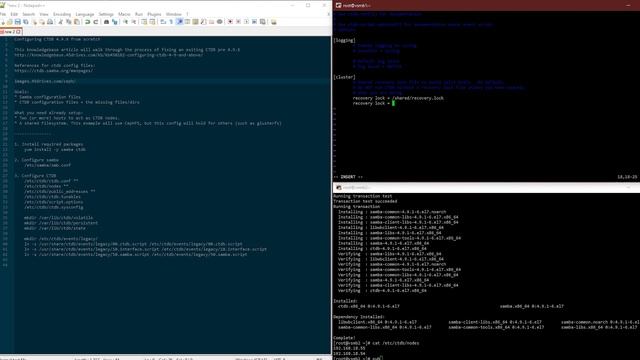Click the top terminal window's title icon

[338, 5]
